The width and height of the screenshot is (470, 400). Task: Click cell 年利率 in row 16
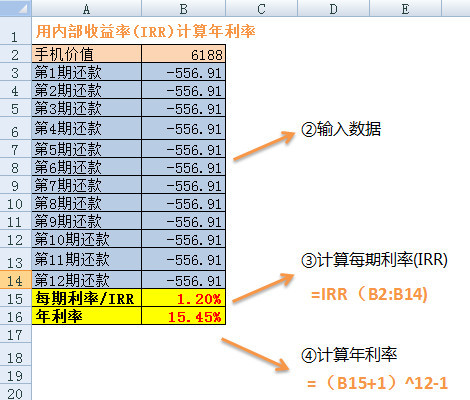87,316
